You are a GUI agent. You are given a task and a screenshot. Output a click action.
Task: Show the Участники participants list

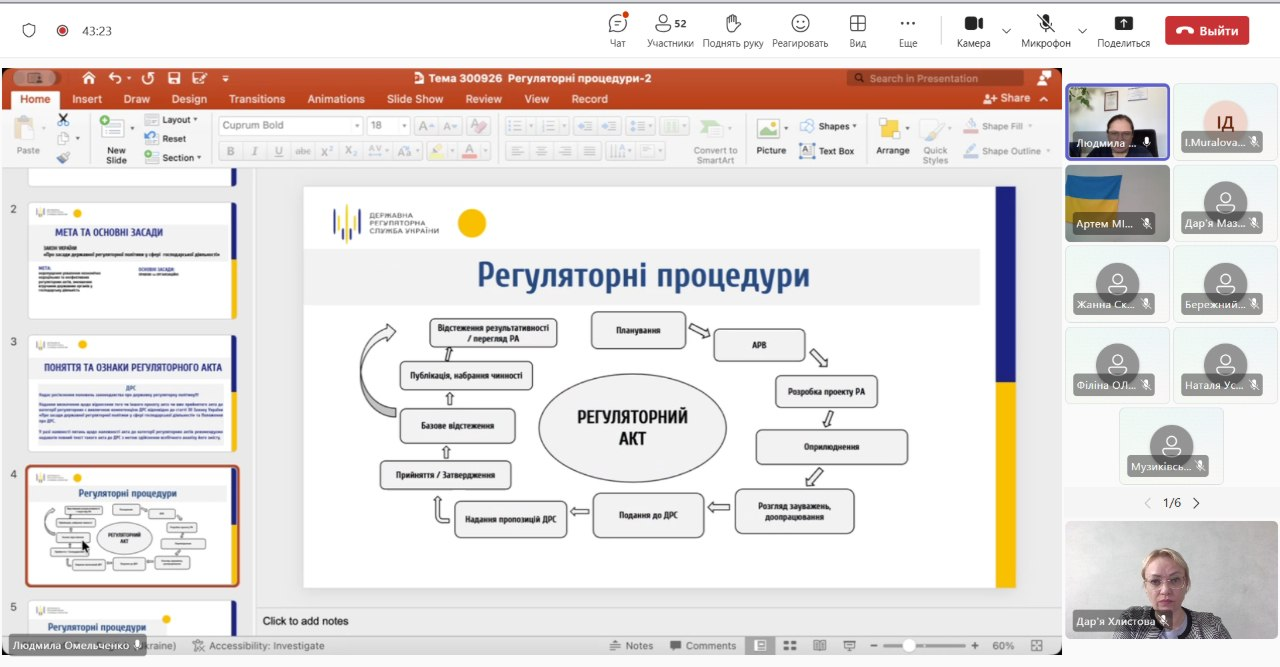[670, 30]
